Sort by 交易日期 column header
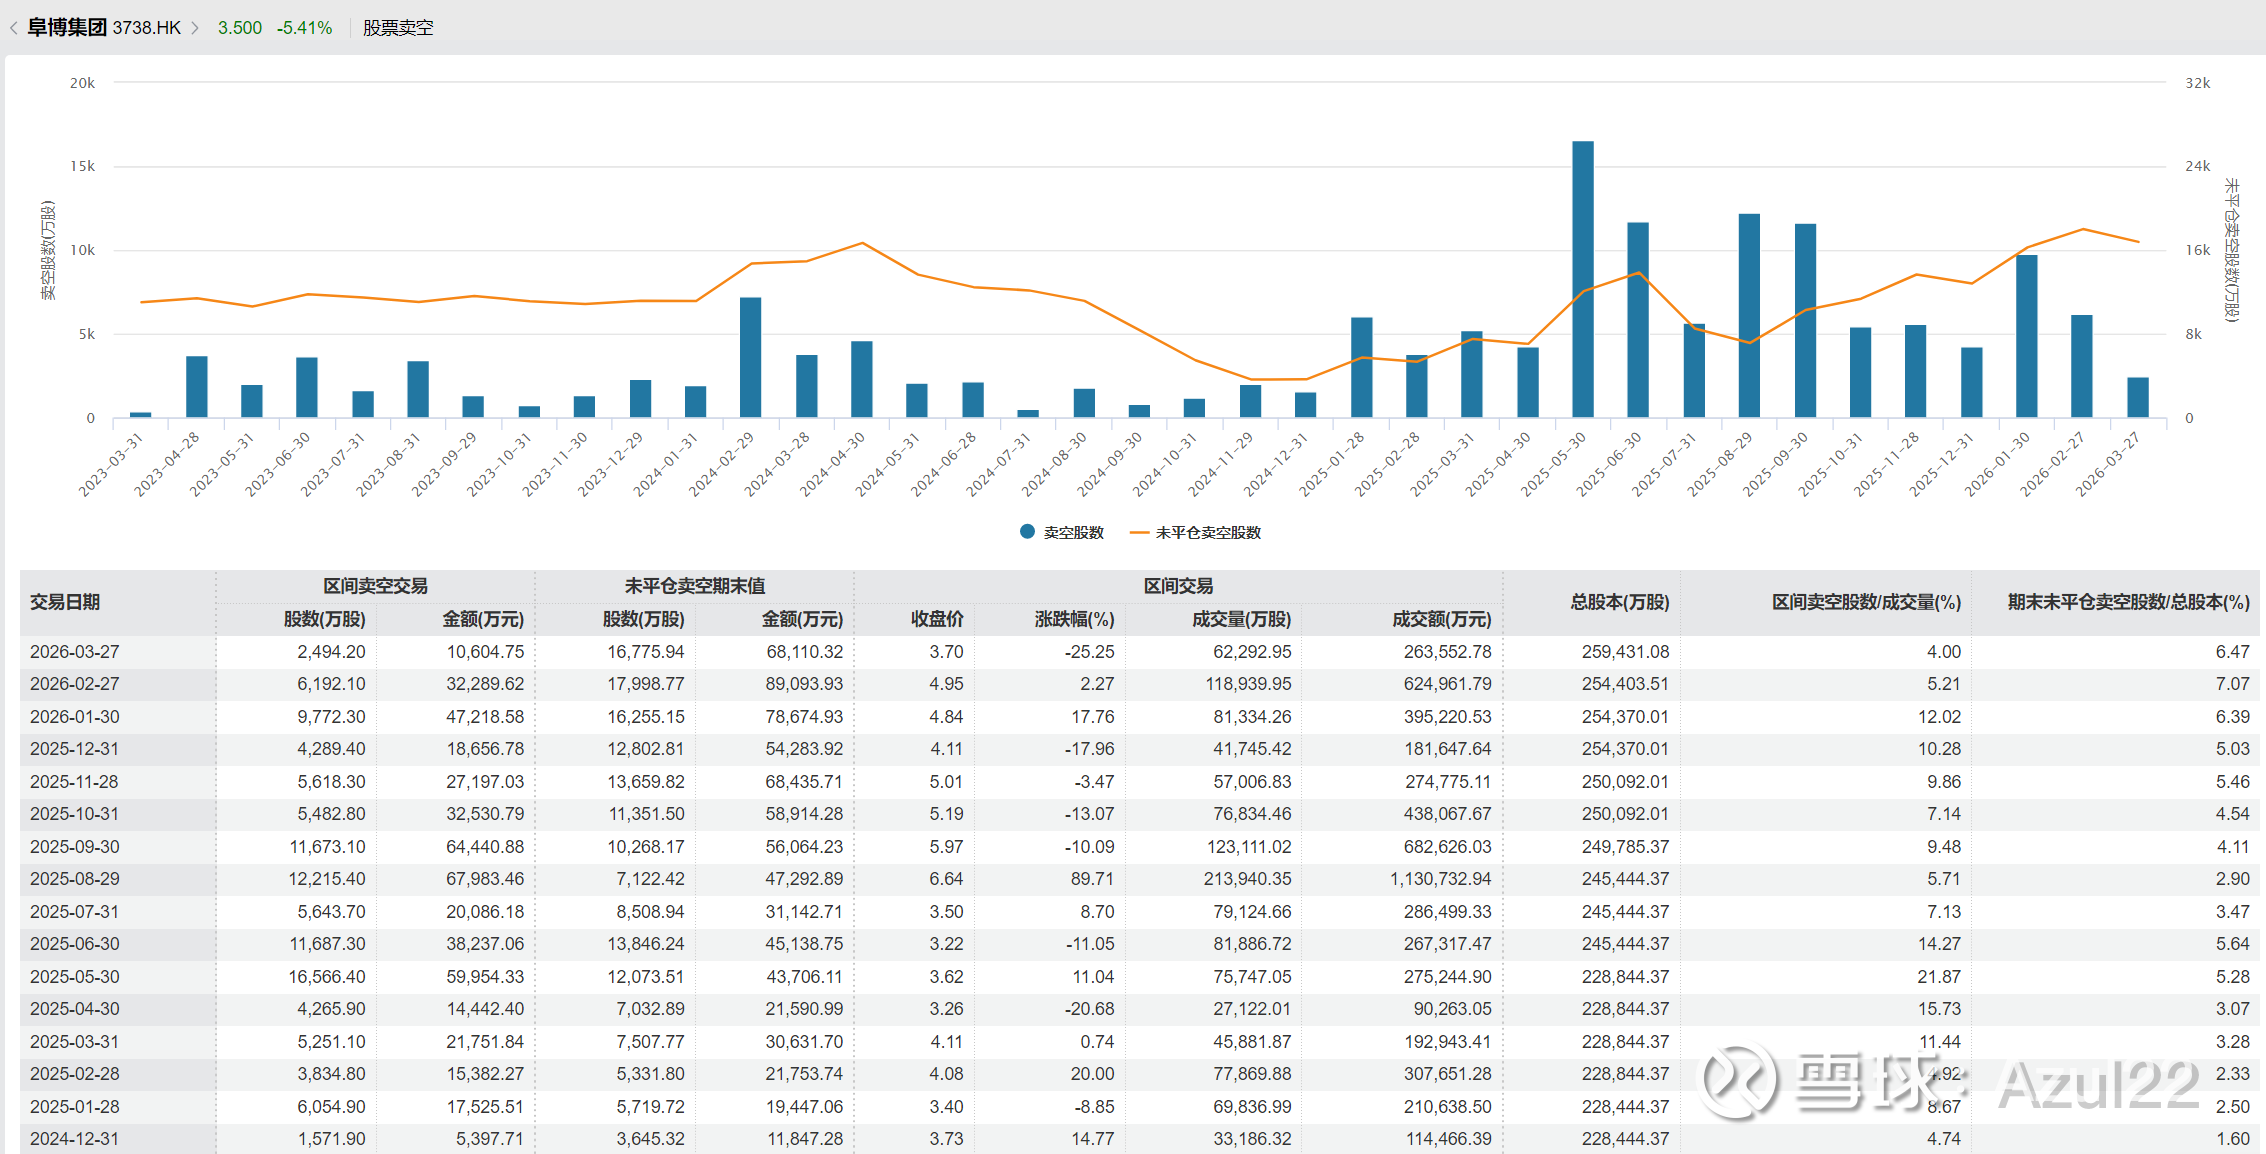2266x1154 pixels. tap(65, 602)
